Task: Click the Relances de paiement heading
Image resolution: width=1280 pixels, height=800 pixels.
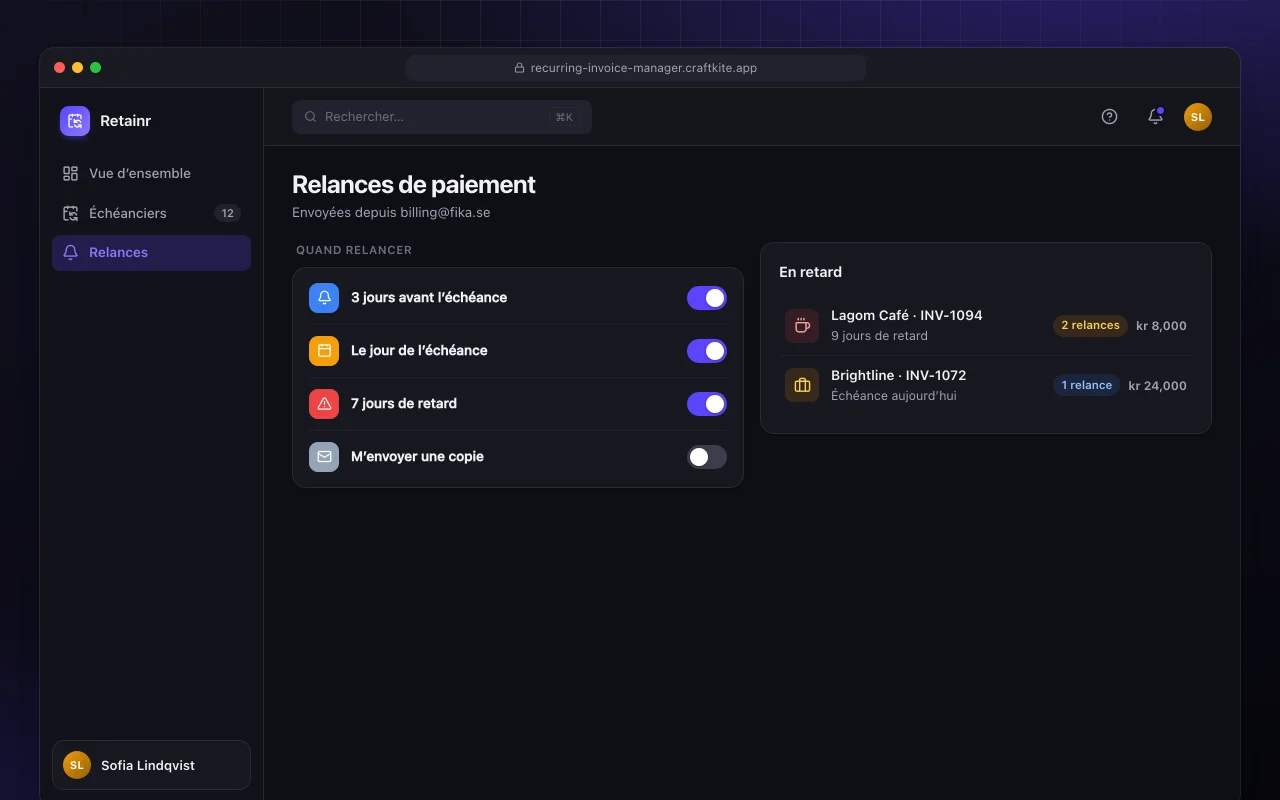Action: [x=413, y=185]
